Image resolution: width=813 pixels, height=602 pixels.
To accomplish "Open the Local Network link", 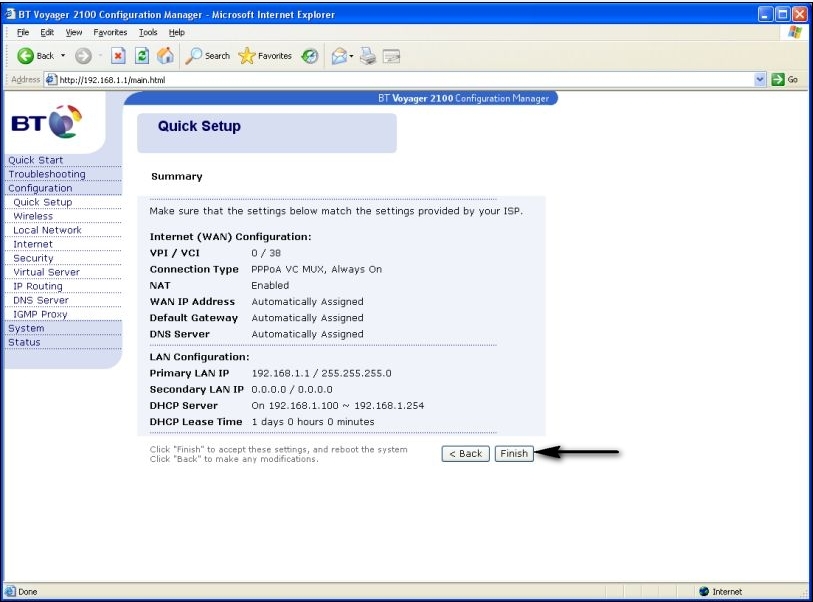I will coord(47,230).
